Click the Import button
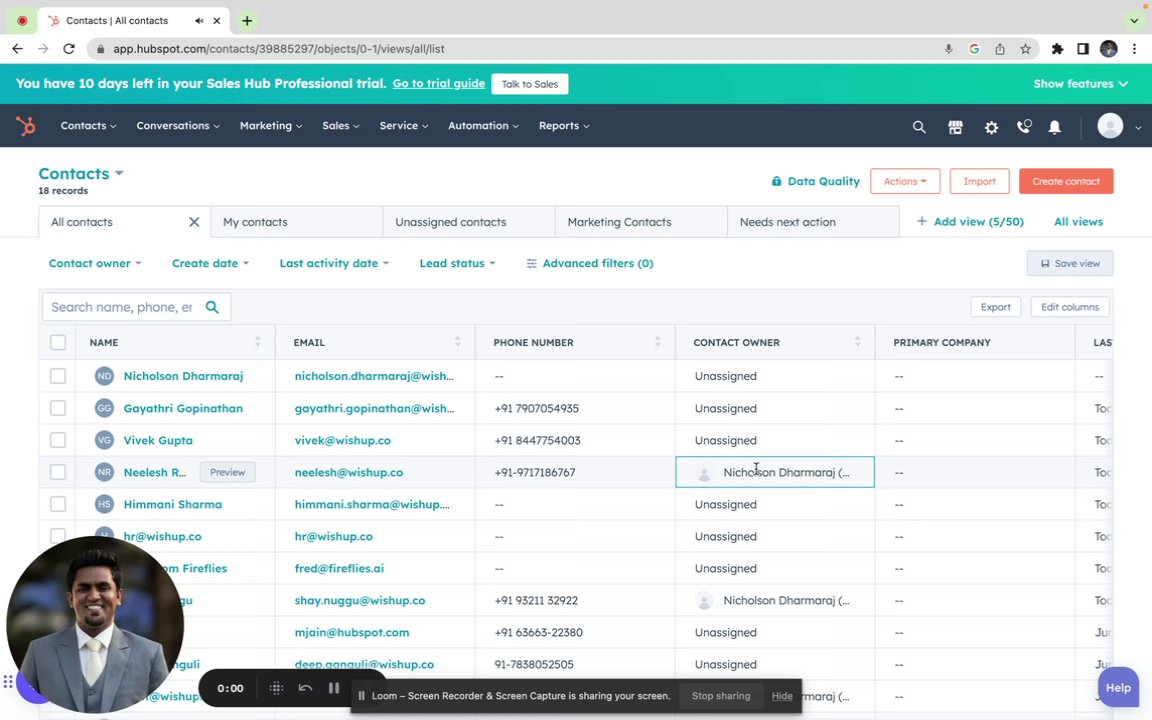 [x=979, y=181]
